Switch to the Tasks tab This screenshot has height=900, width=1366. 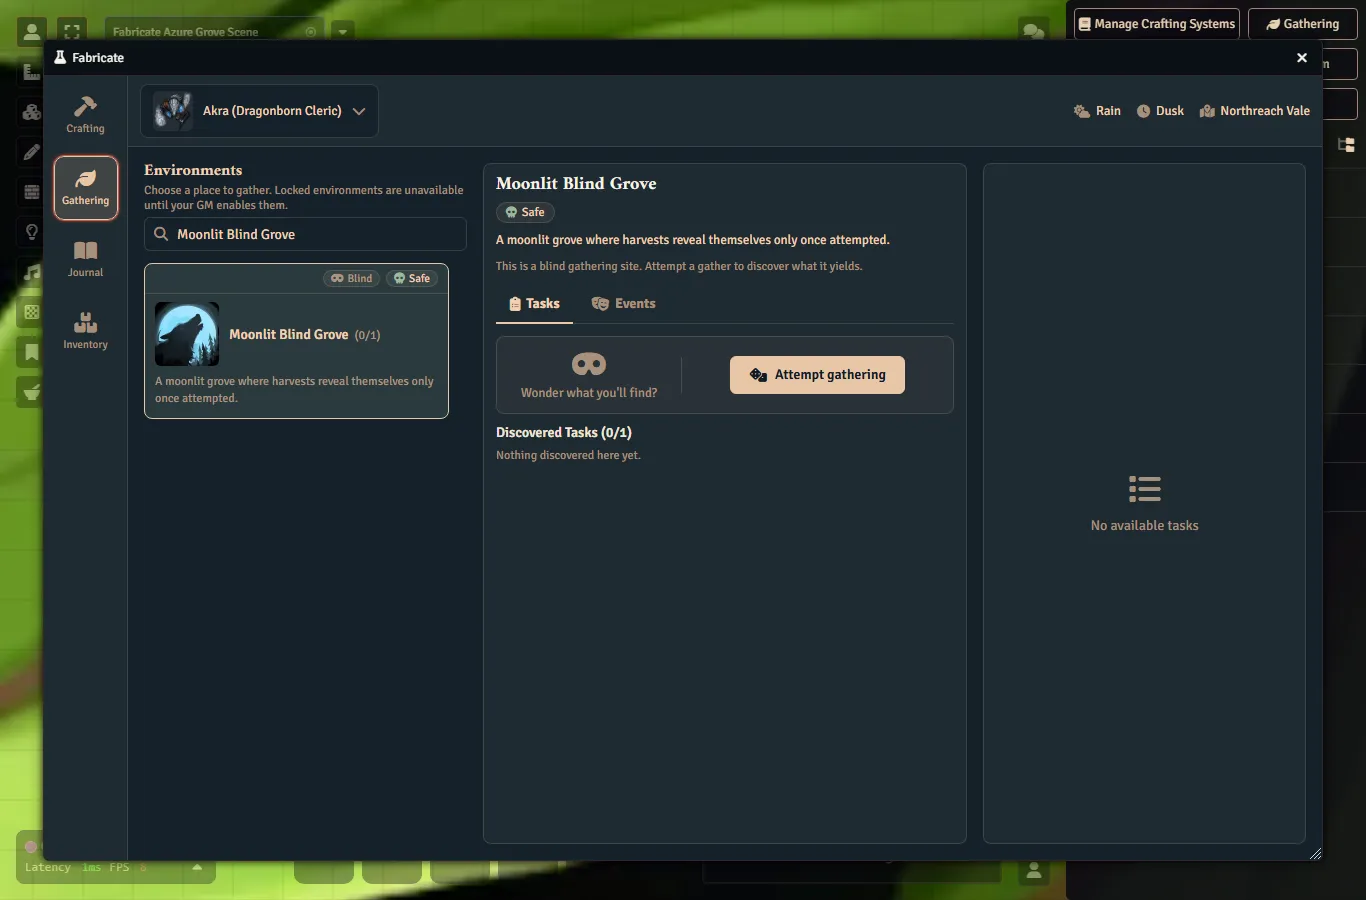[x=534, y=304]
